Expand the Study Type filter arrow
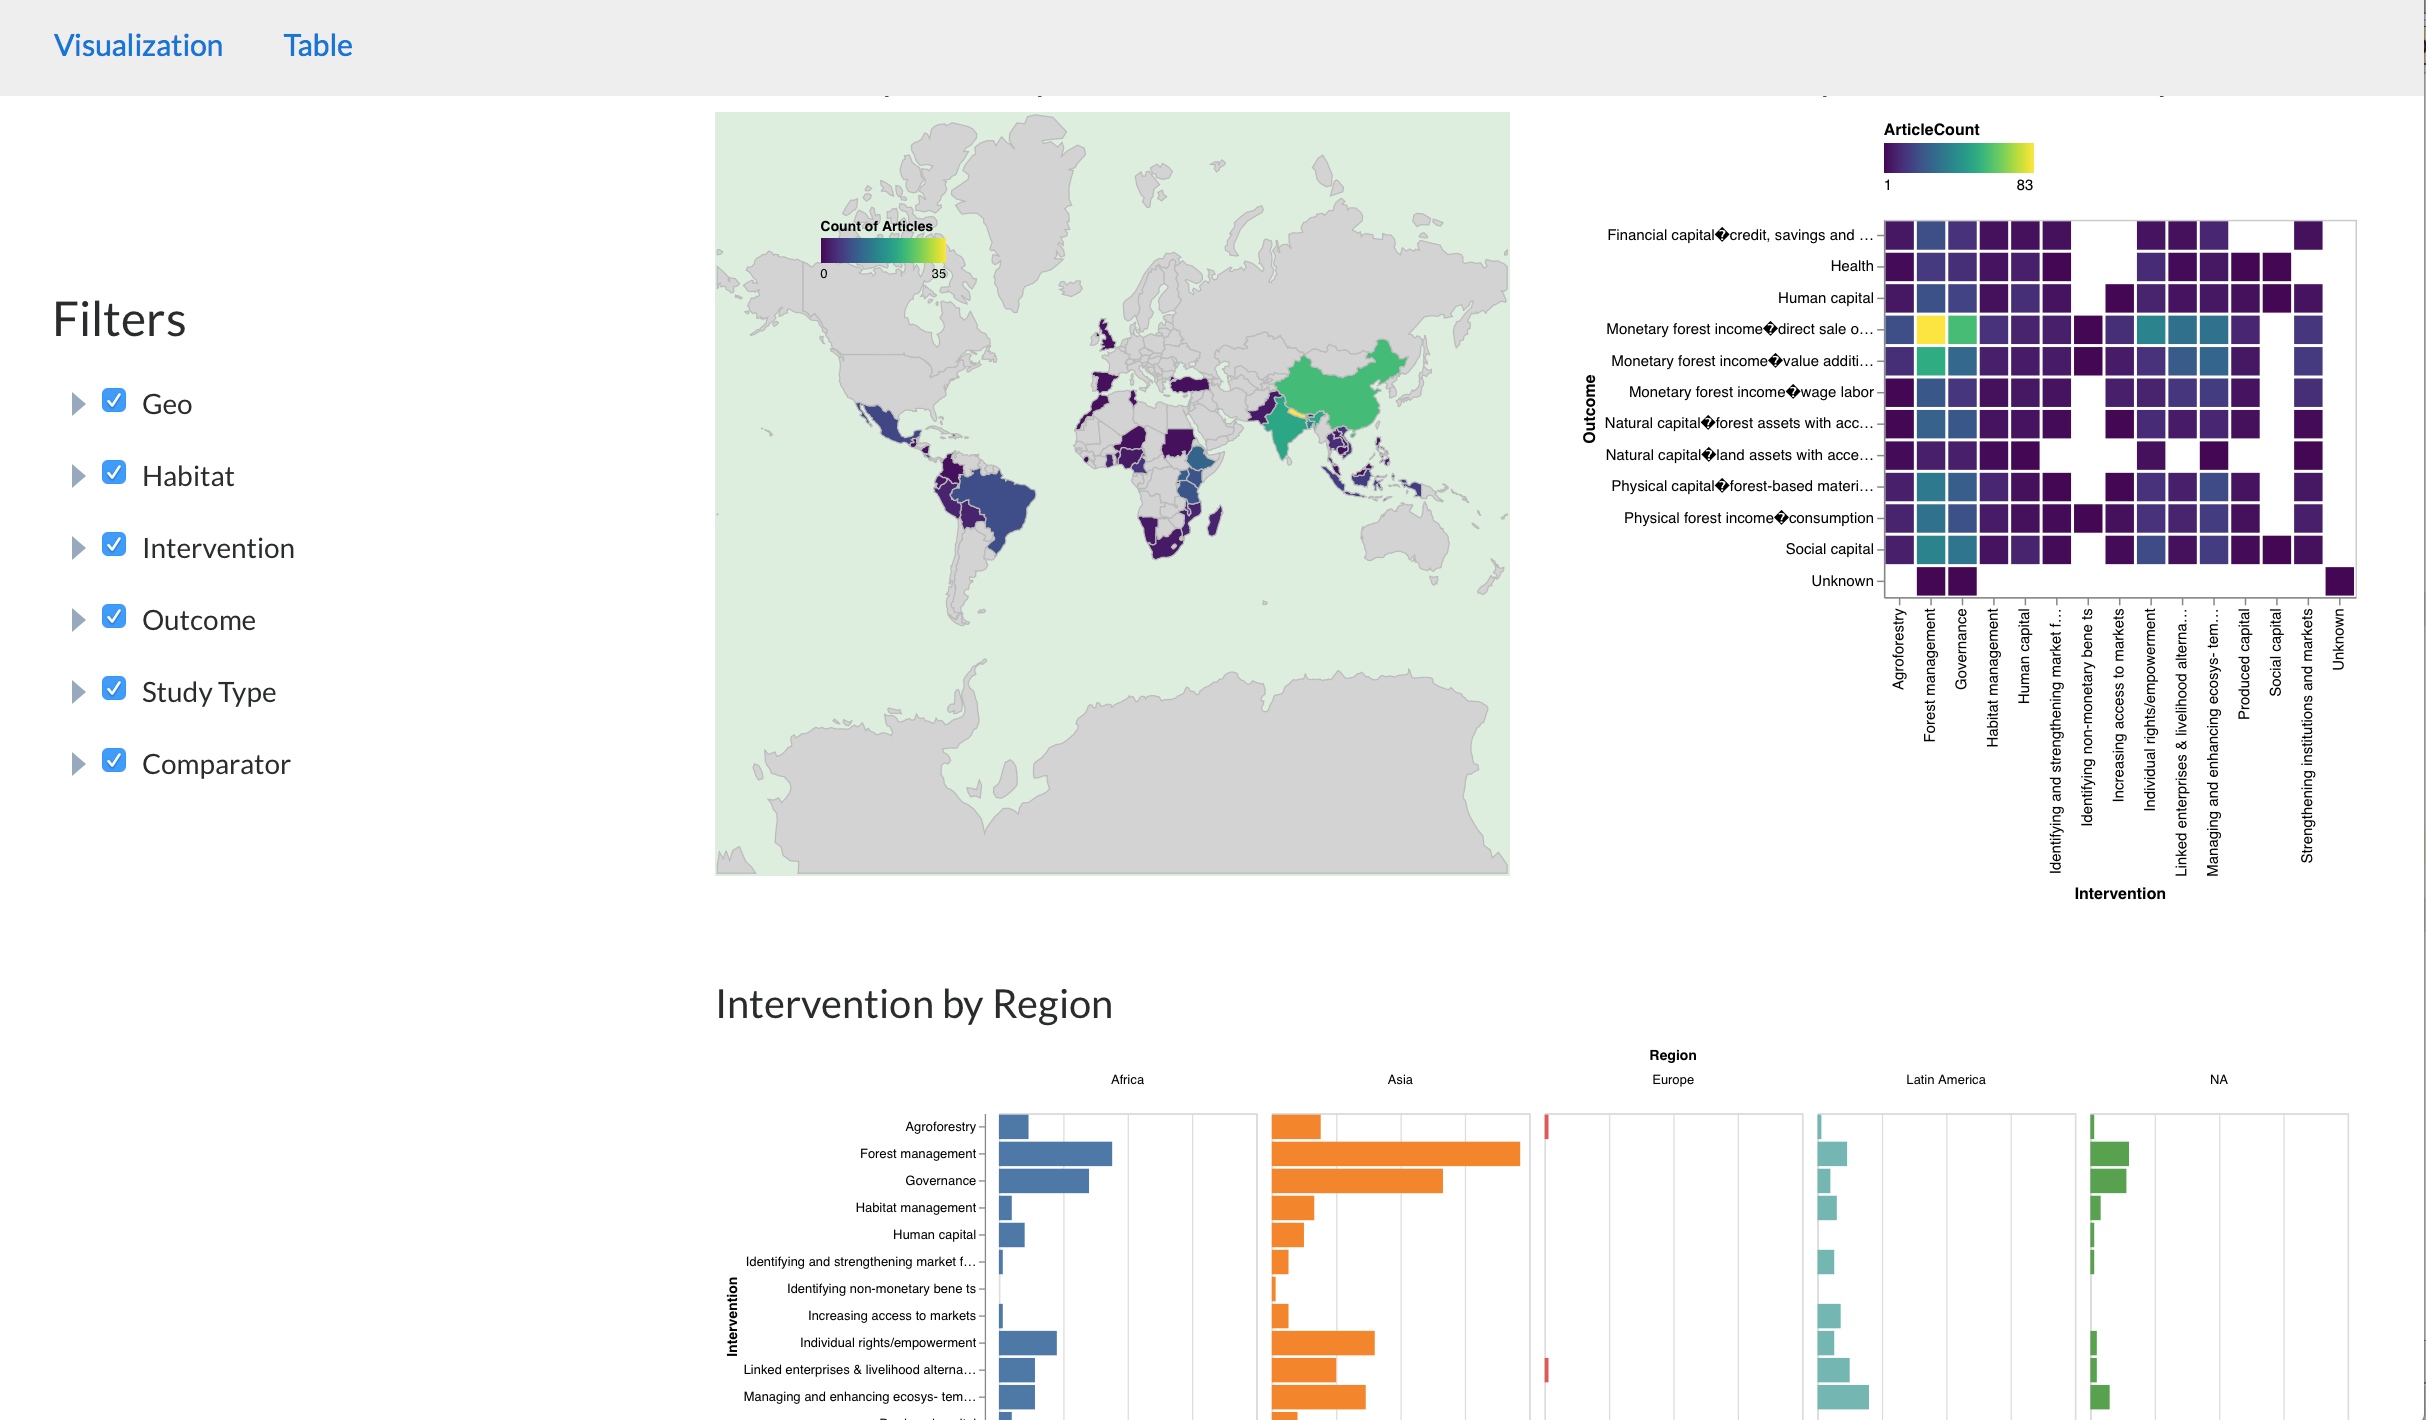This screenshot has width=2426, height=1420. pos(78,692)
